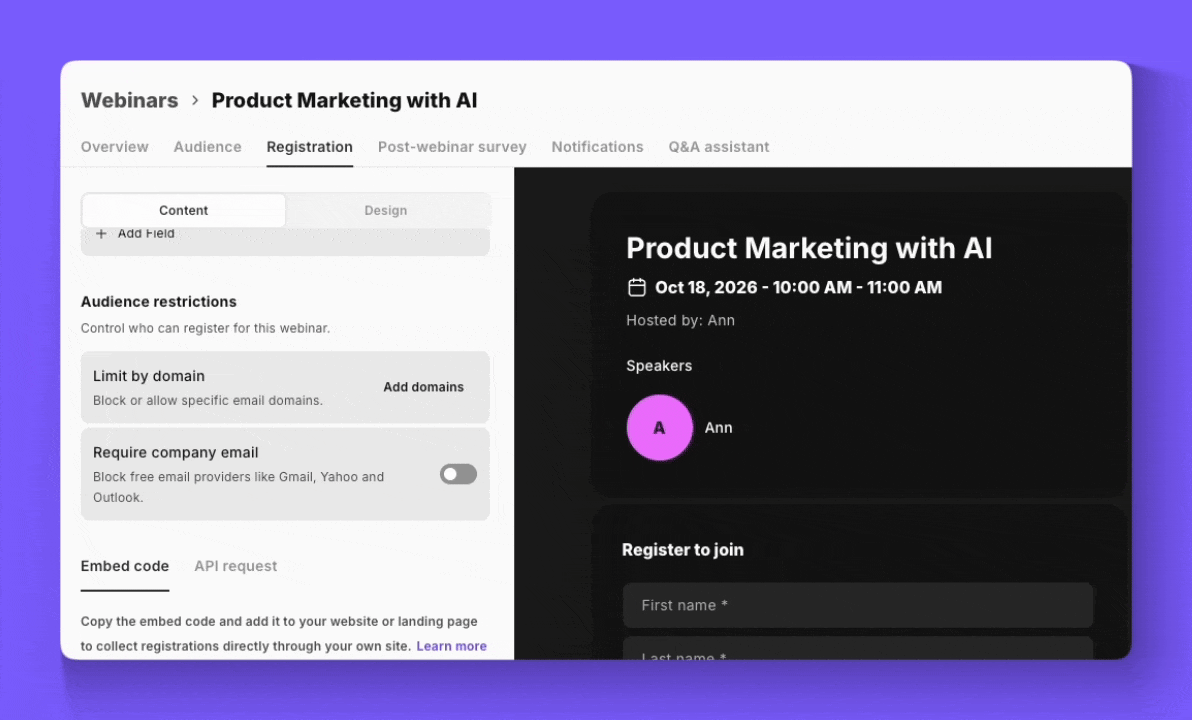This screenshot has width=1192, height=720.
Task: Switch to the API request tab
Action: point(236,566)
